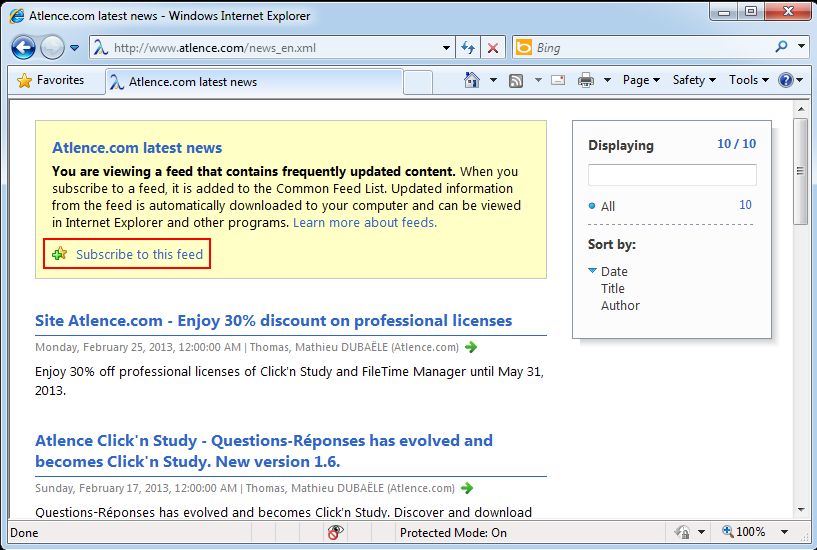Click the search magnifier icon

781,47
